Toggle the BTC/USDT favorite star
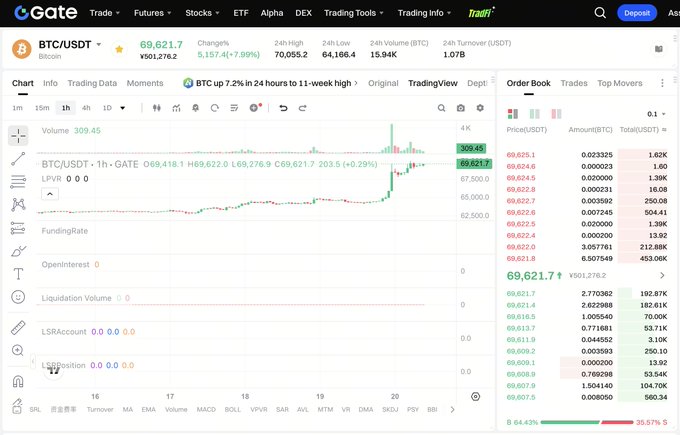This screenshot has height=435, width=680. [x=119, y=49]
